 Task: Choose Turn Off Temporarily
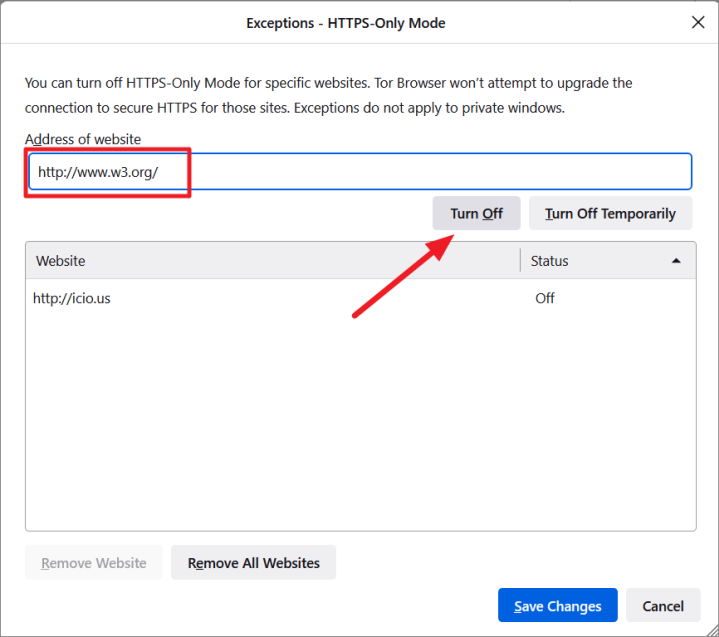click(610, 214)
